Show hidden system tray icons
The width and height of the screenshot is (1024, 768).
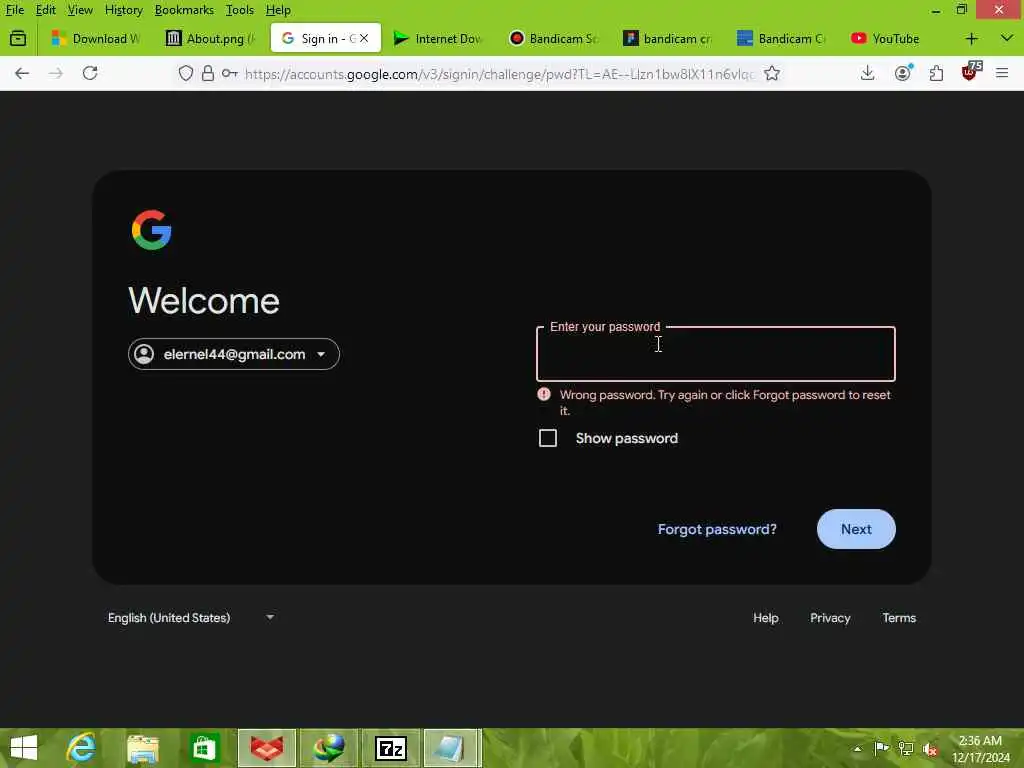[x=857, y=749]
